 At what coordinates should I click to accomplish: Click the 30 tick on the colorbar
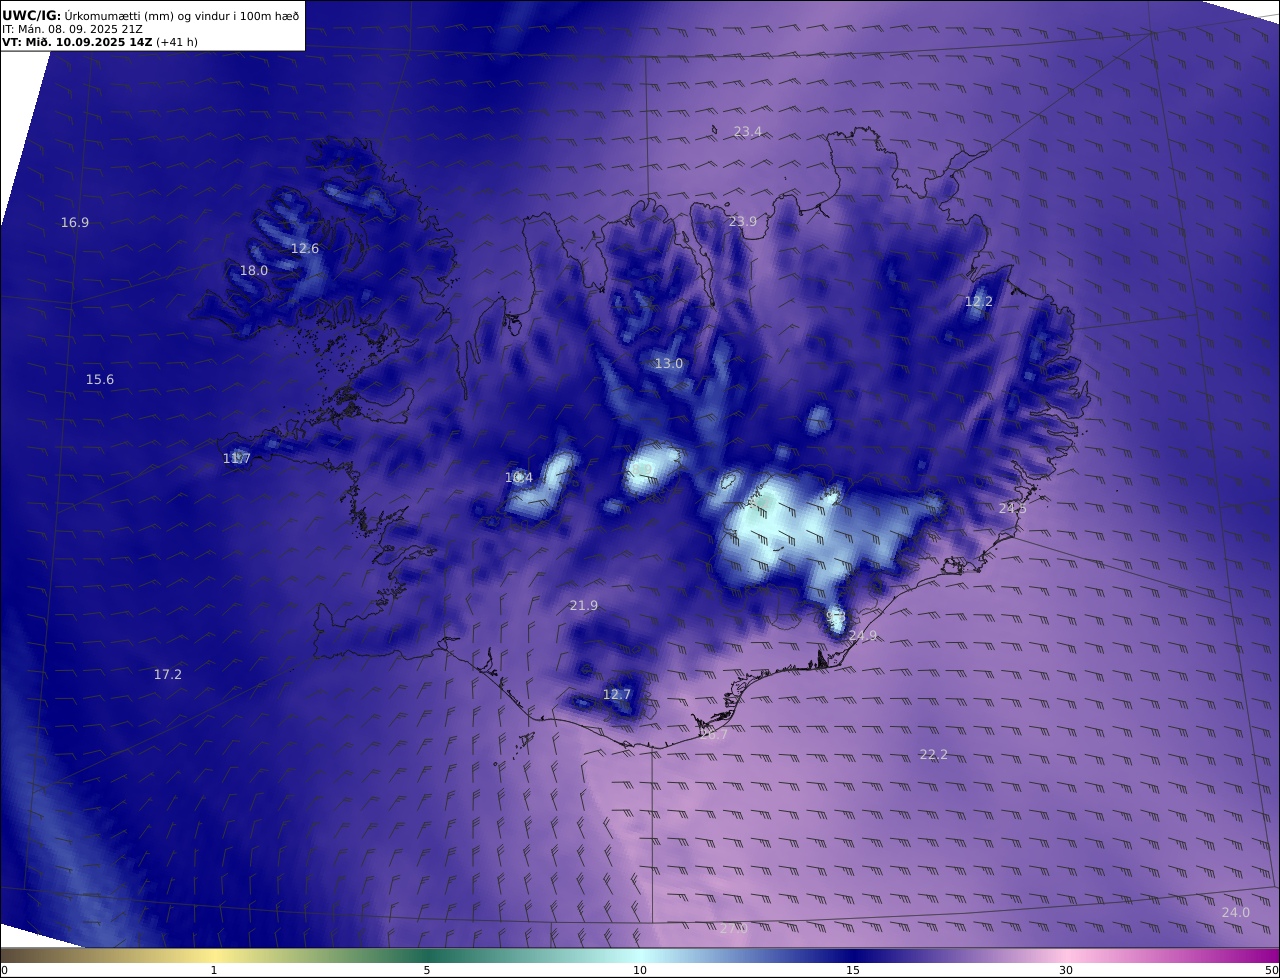coord(1066,970)
